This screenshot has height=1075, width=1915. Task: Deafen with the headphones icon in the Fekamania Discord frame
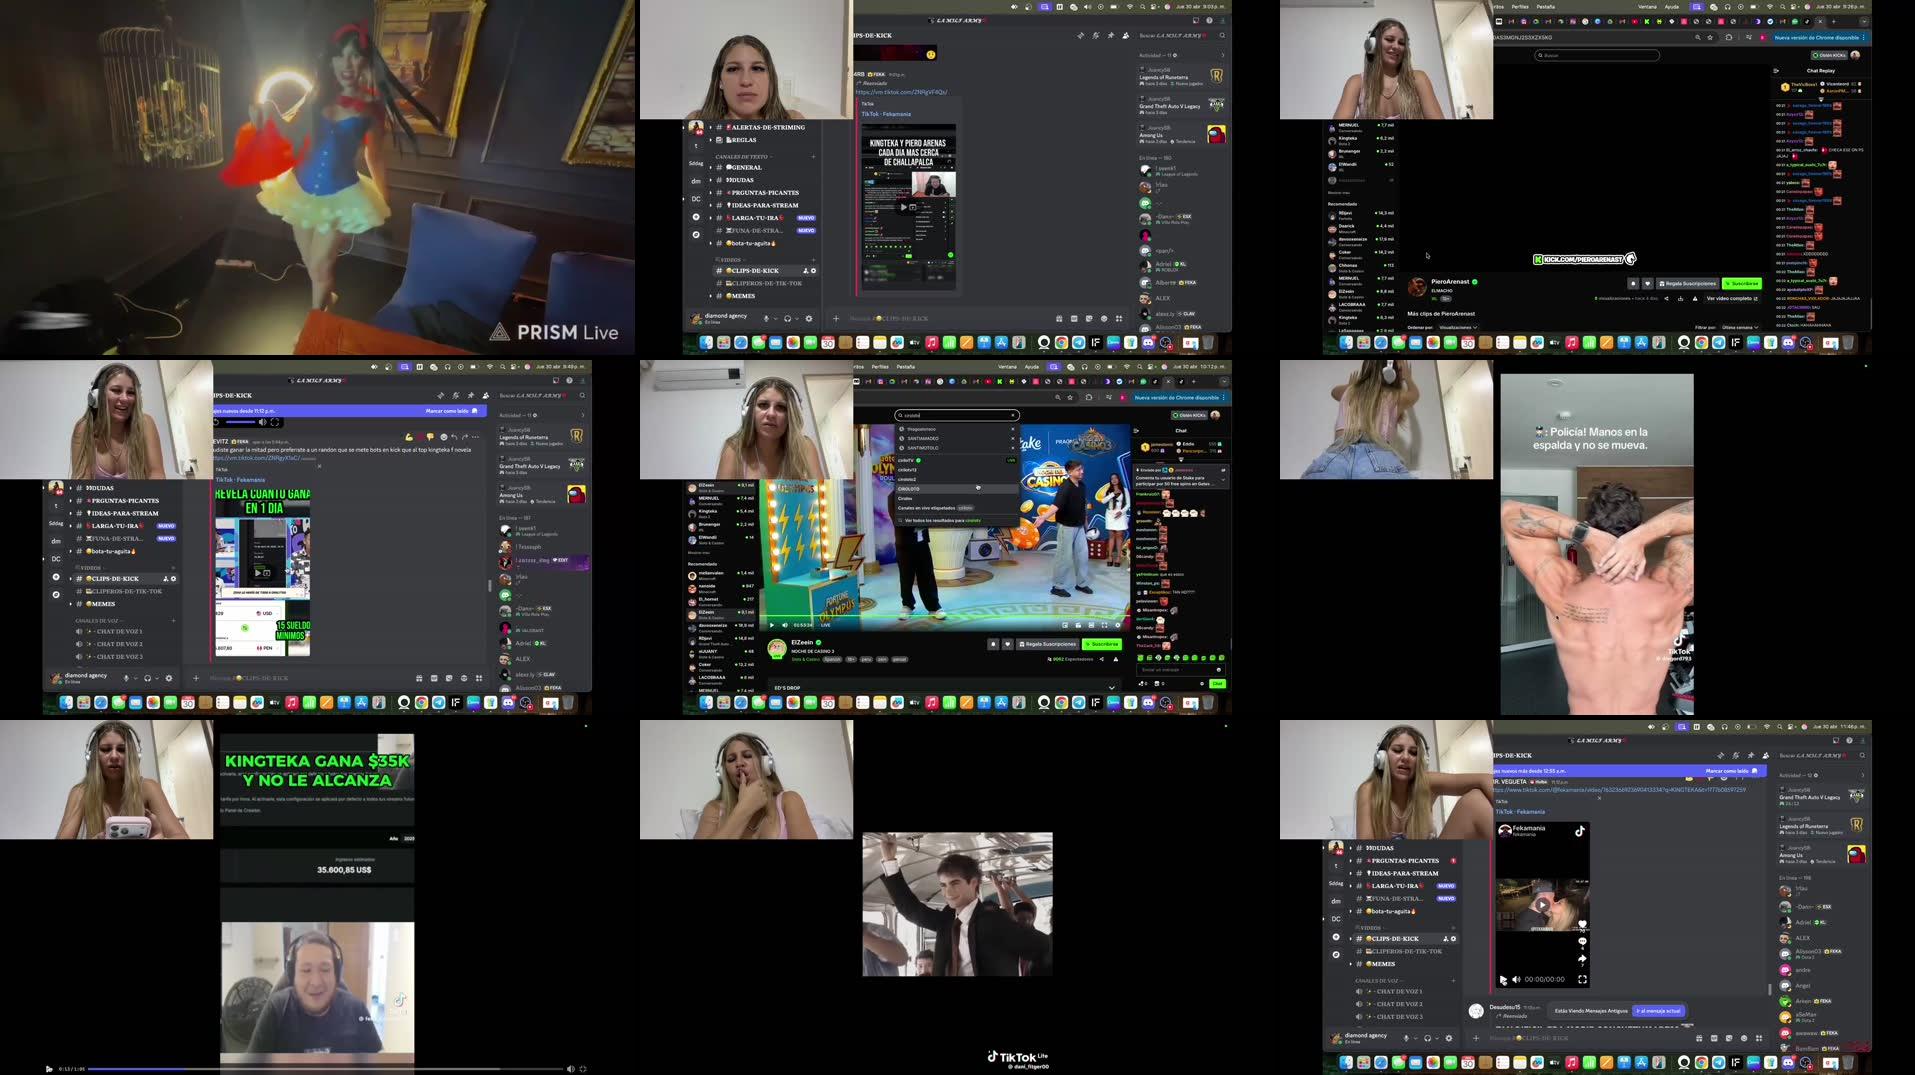pos(1427,1038)
